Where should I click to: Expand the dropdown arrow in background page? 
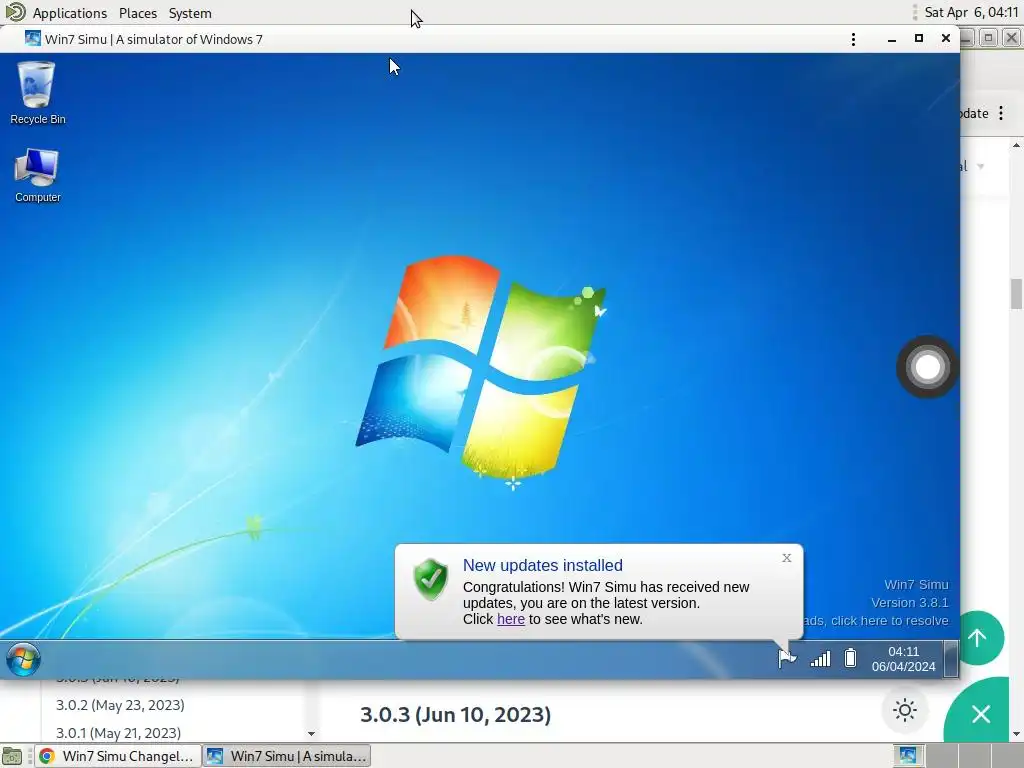[980, 167]
